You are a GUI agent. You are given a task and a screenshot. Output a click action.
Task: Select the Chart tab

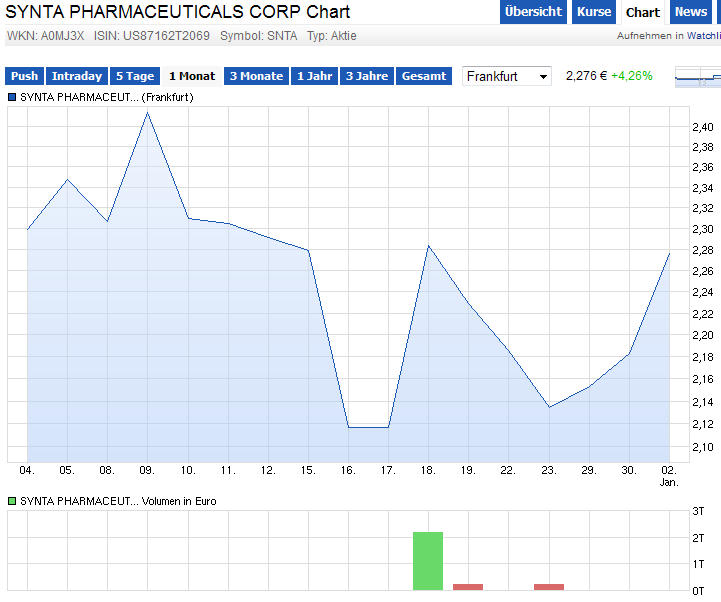642,12
